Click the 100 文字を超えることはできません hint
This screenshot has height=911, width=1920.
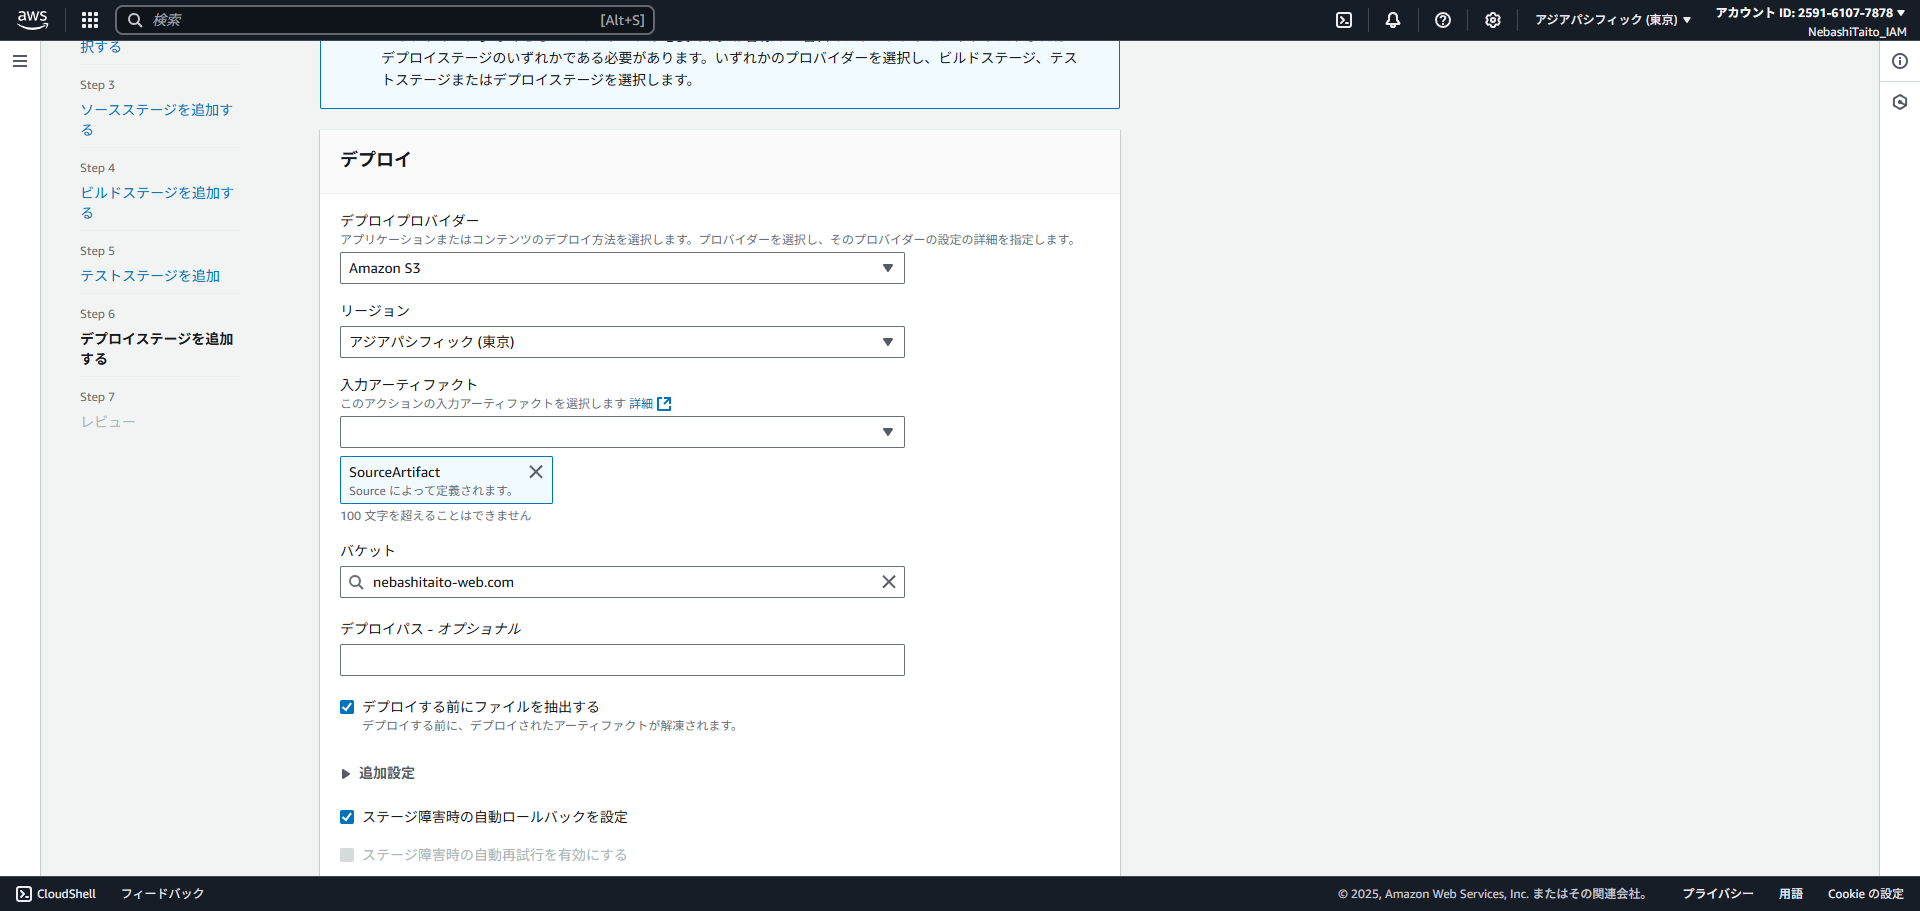tap(436, 516)
